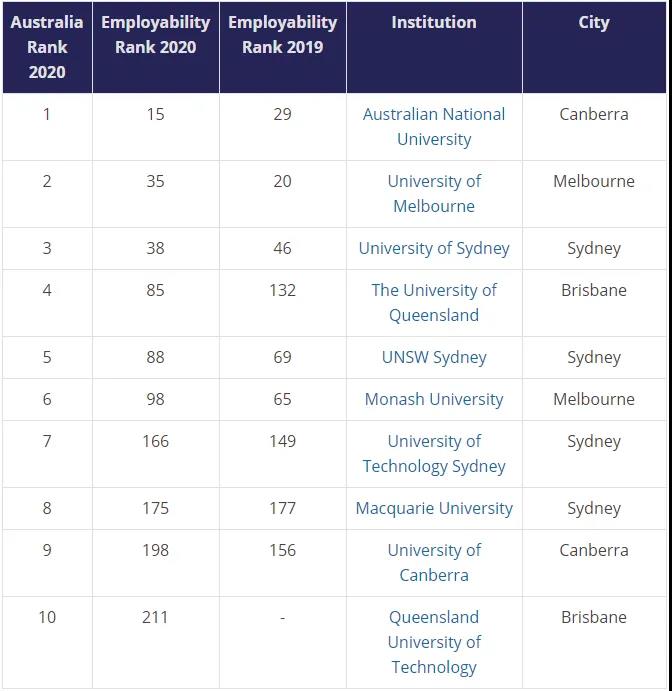The image size is (672, 691).
Task: Open the Australian National University link
Action: click(434, 126)
